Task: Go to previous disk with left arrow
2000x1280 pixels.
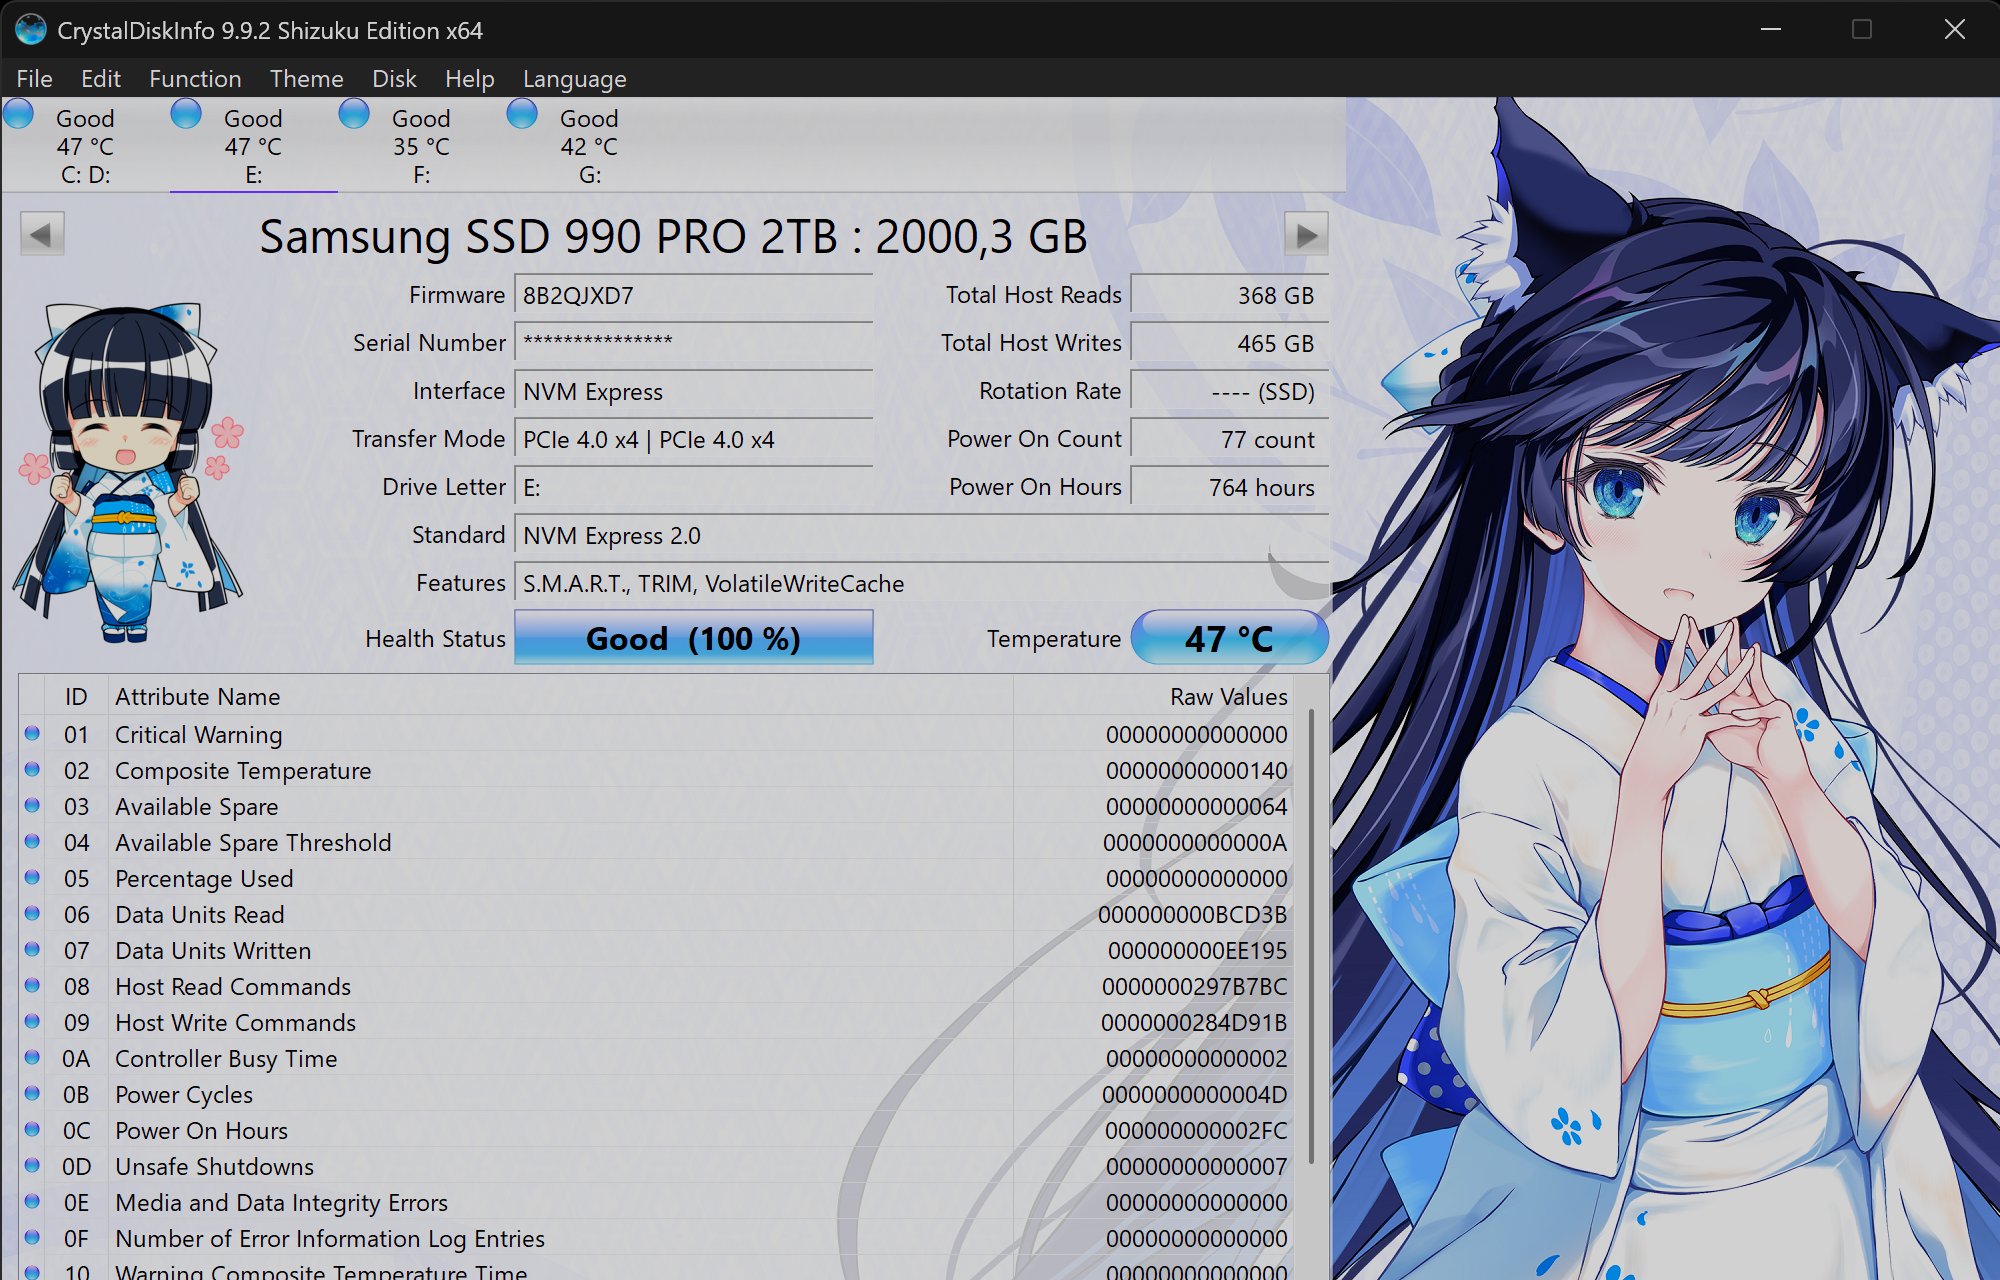Action: tap(42, 234)
